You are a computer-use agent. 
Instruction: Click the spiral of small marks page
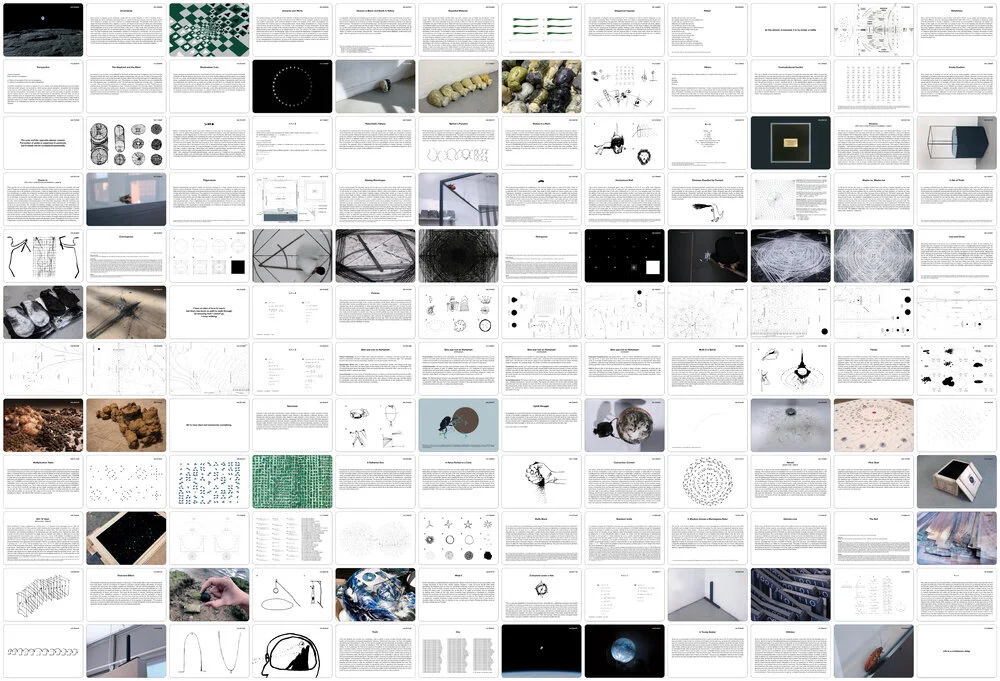click(x=708, y=482)
